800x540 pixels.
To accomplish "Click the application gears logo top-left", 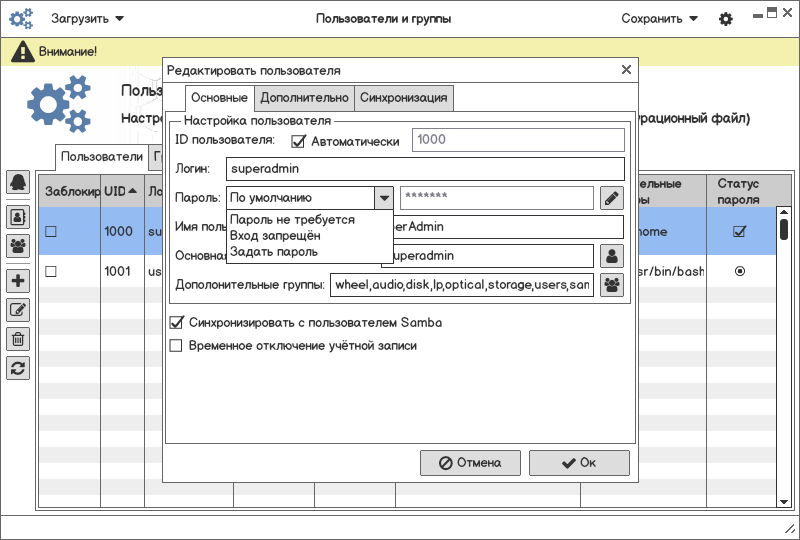I will click(x=21, y=19).
